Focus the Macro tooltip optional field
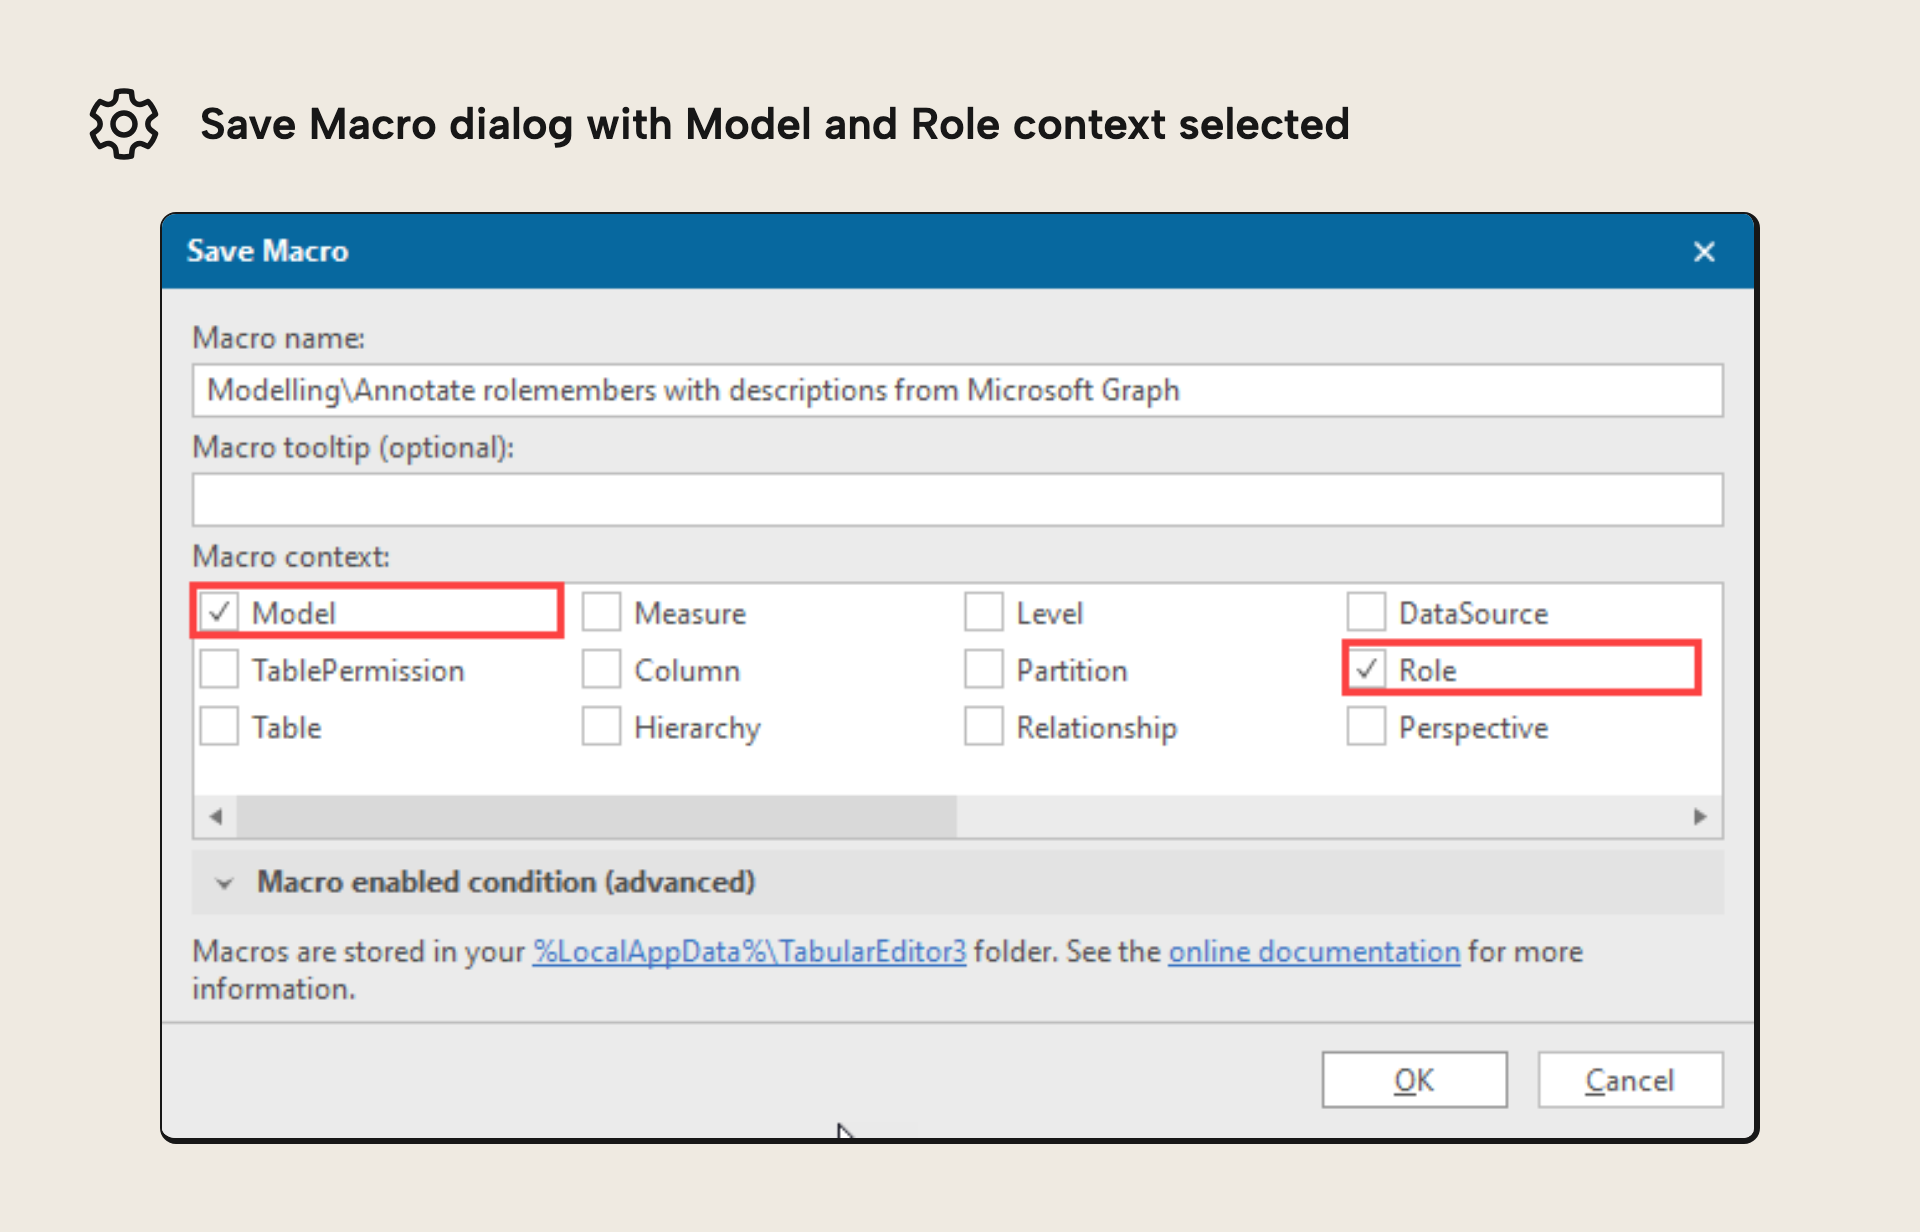1920x1232 pixels. pyautogui.click(x=957, y=499)
